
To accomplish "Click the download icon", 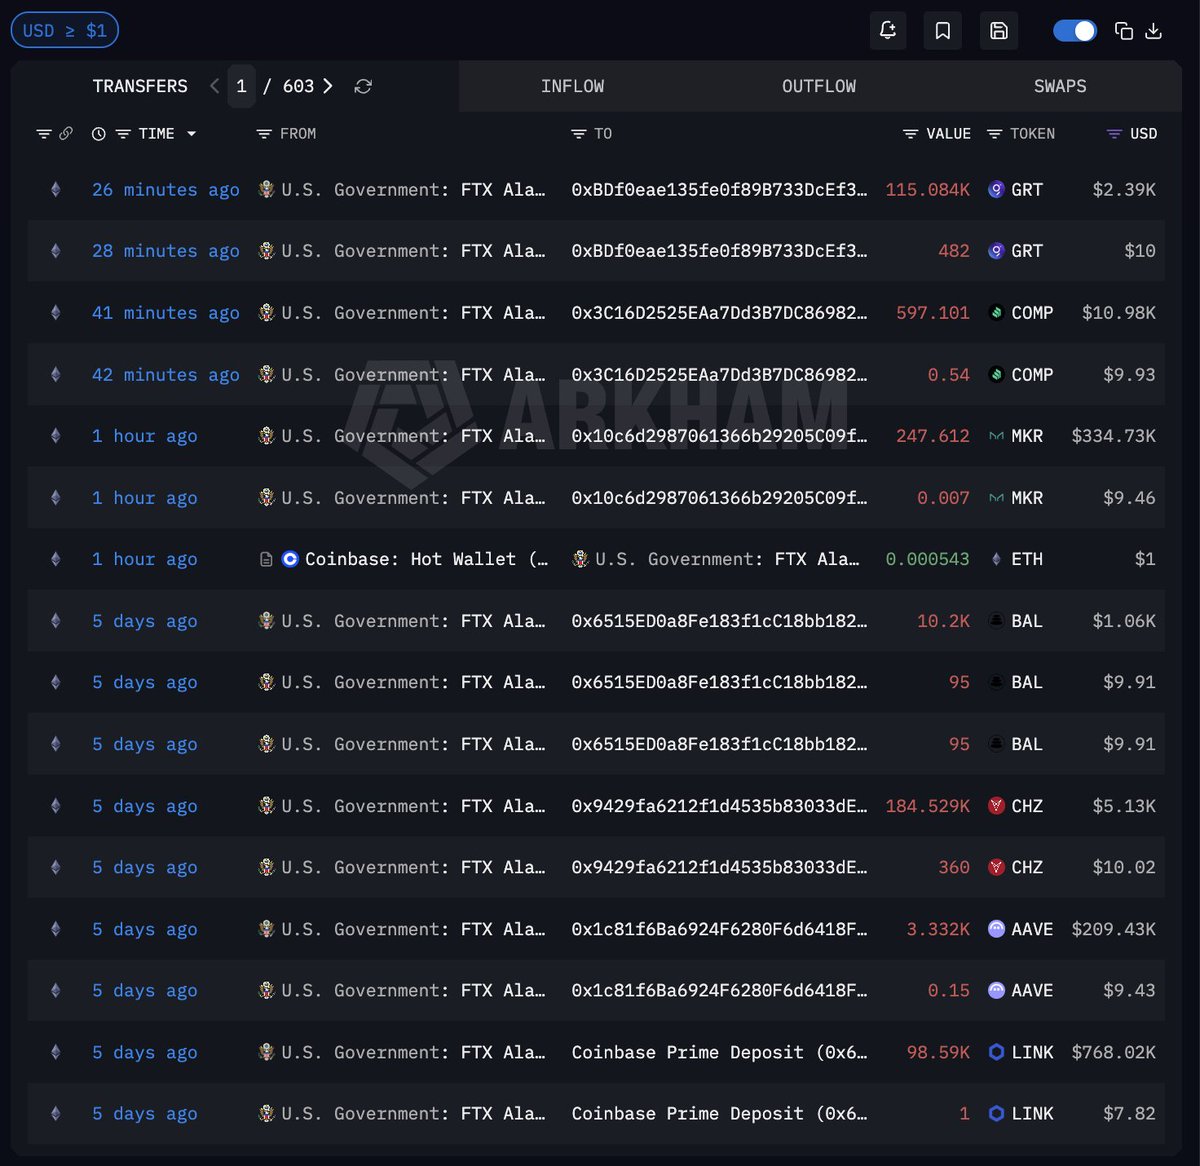I will point(1153,31).
